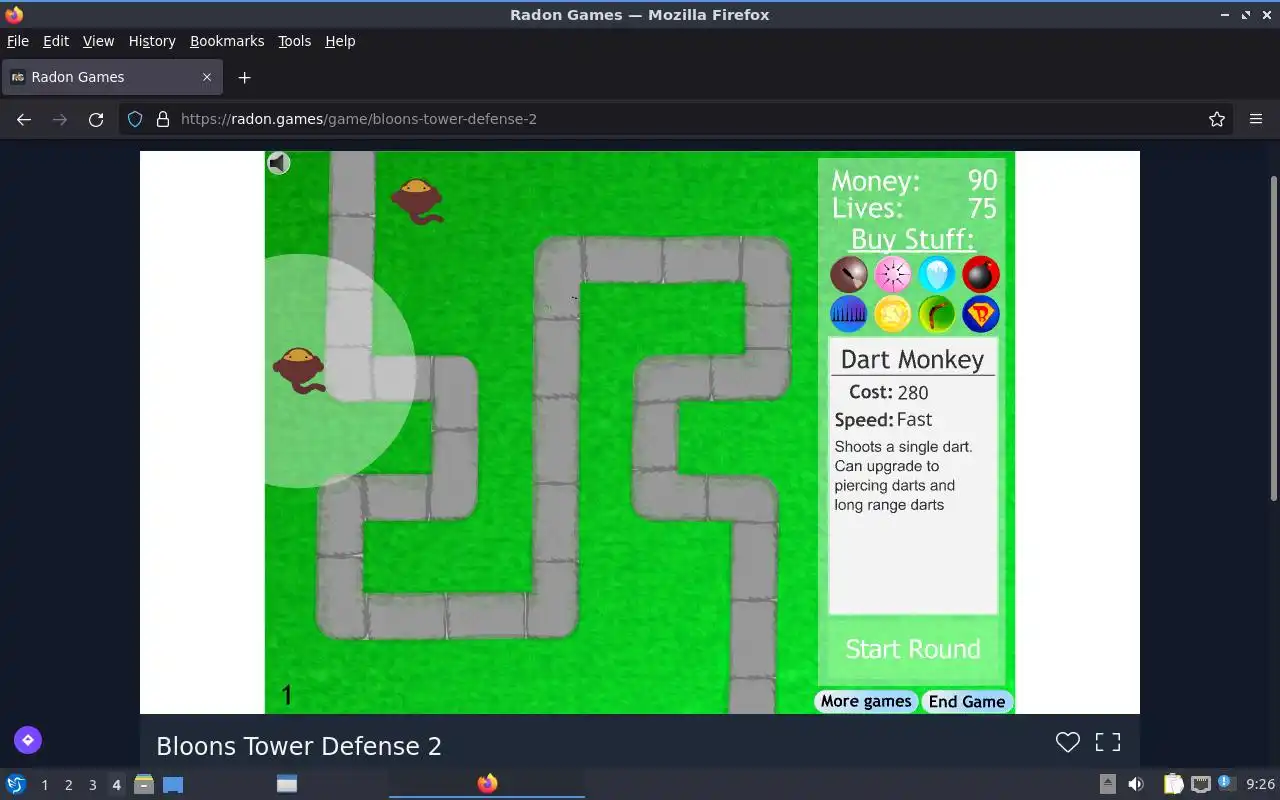Open the desktop start menu launcher

point(16,784)
